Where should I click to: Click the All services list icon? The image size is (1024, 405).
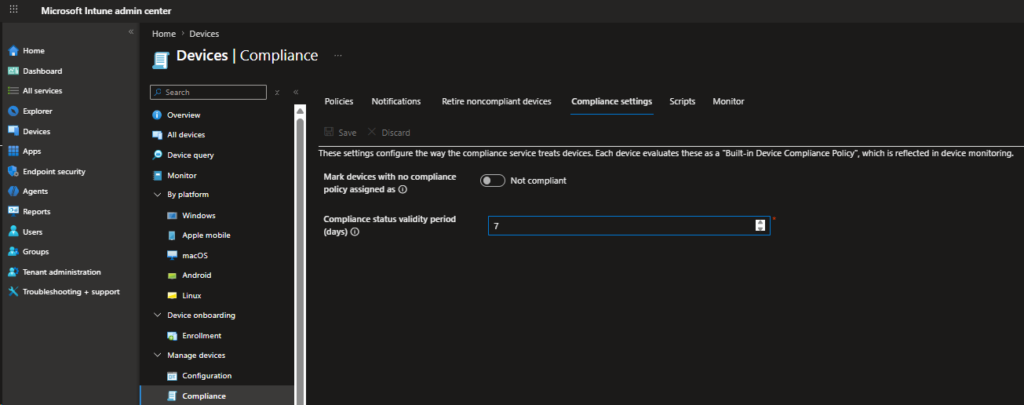pyautogui.click(x=13, y=91)
